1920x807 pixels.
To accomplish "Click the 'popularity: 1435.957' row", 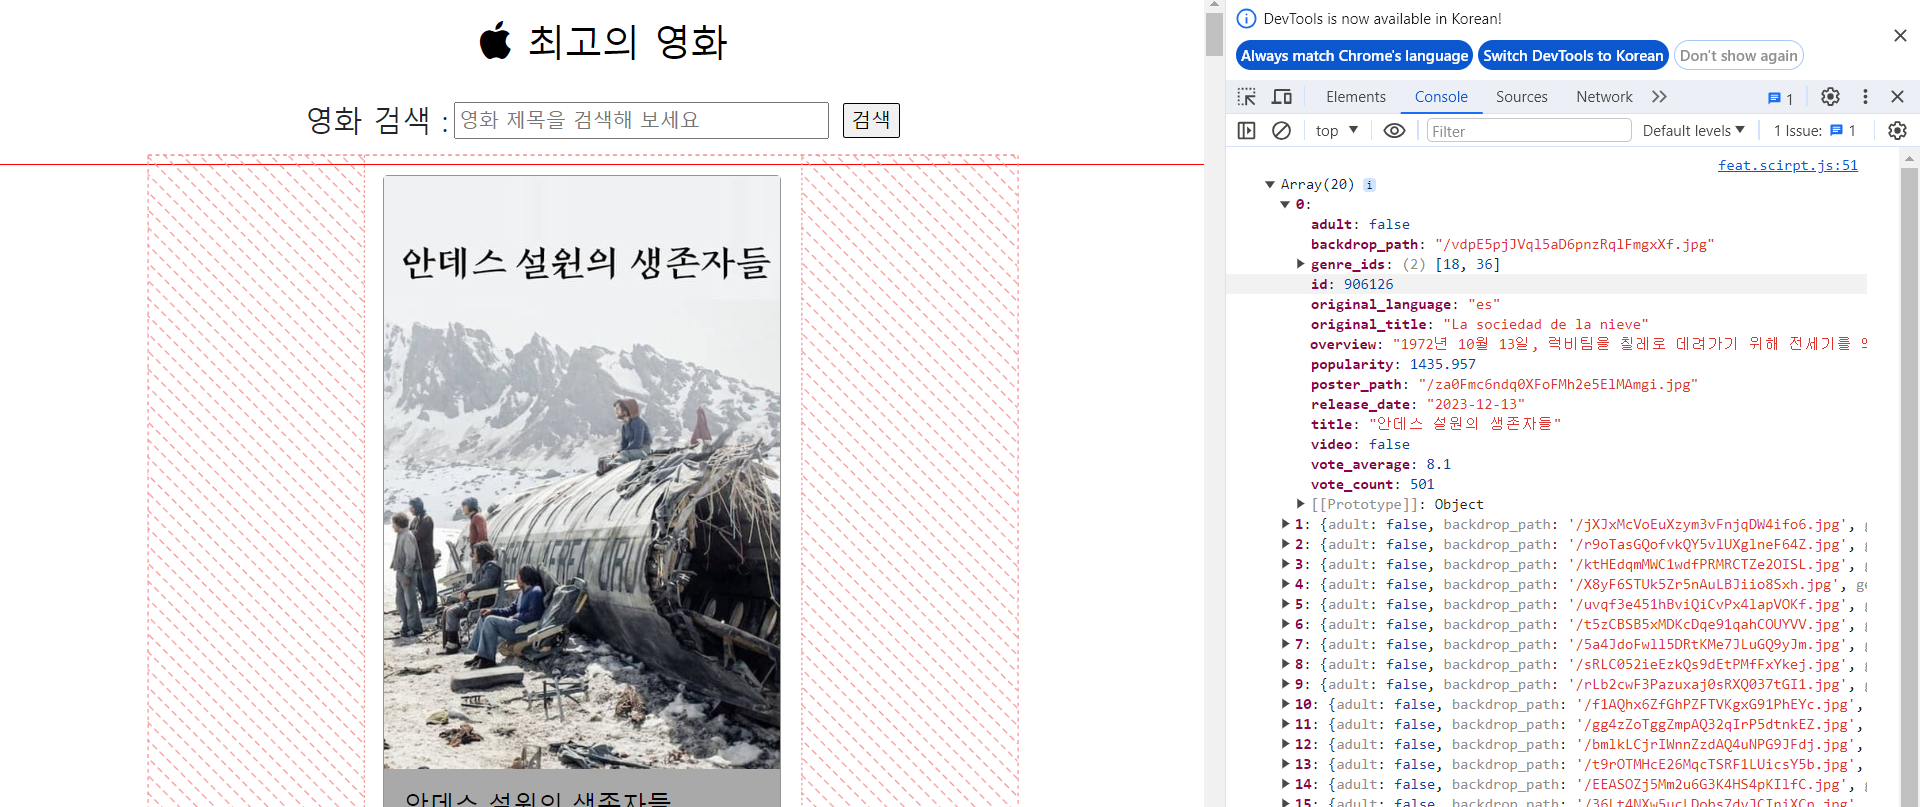I will [x=1393, y=364].
